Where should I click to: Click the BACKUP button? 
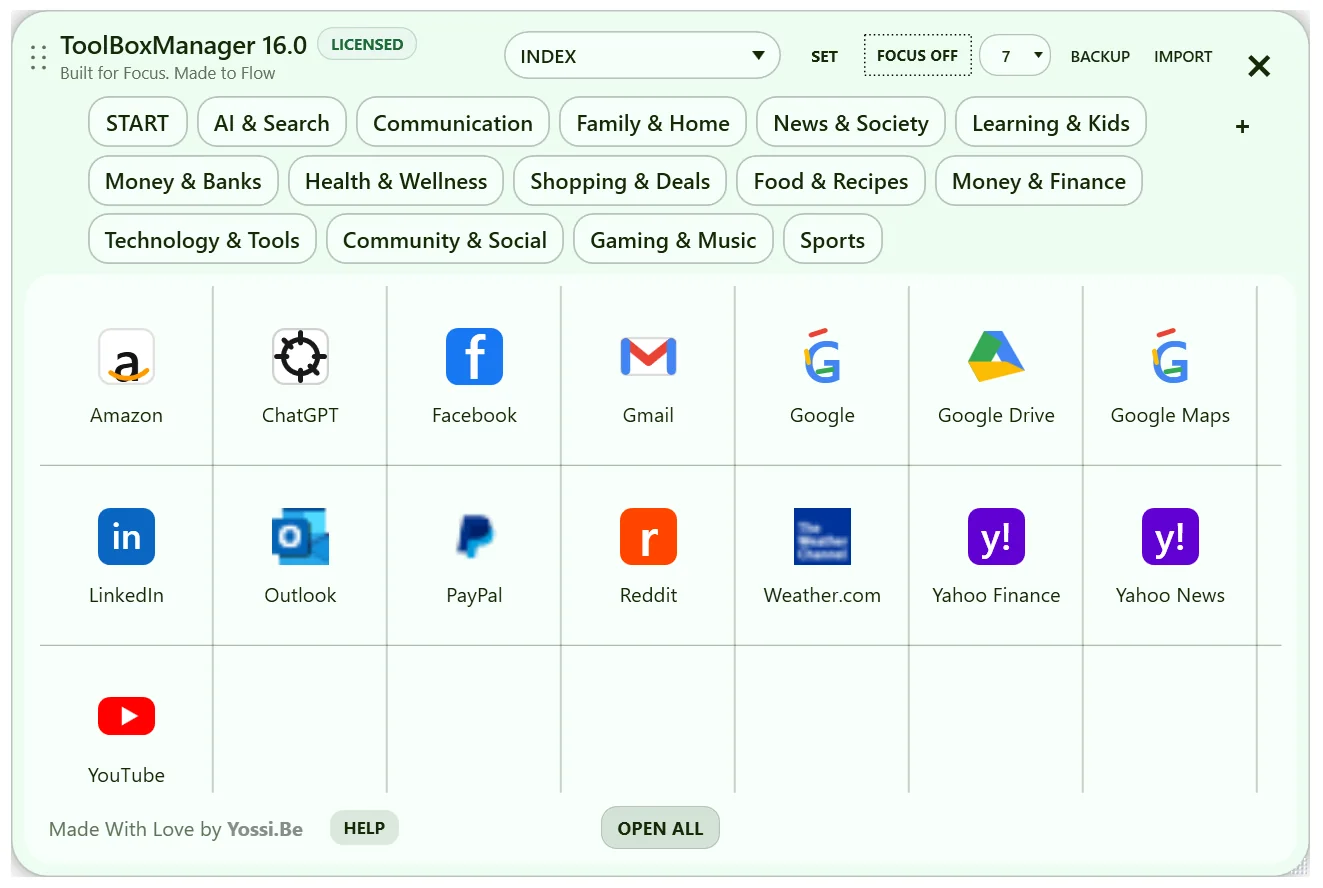point(1100,57)
